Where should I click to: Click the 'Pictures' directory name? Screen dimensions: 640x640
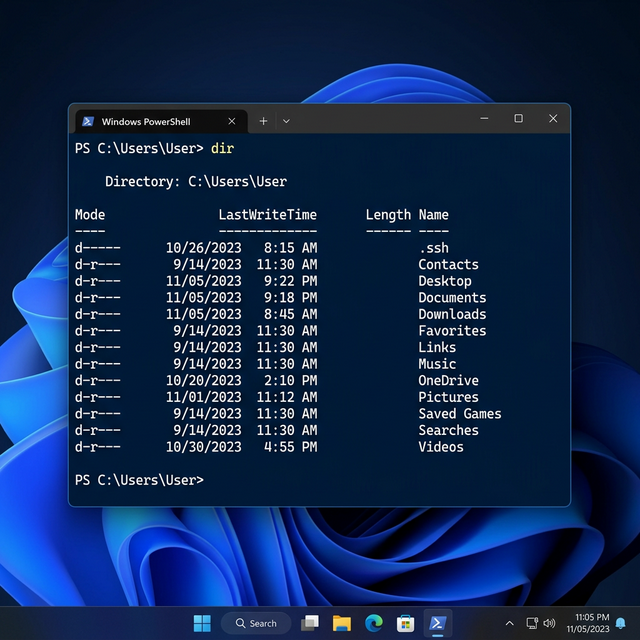pyautogui.click(x=449, y=397)
